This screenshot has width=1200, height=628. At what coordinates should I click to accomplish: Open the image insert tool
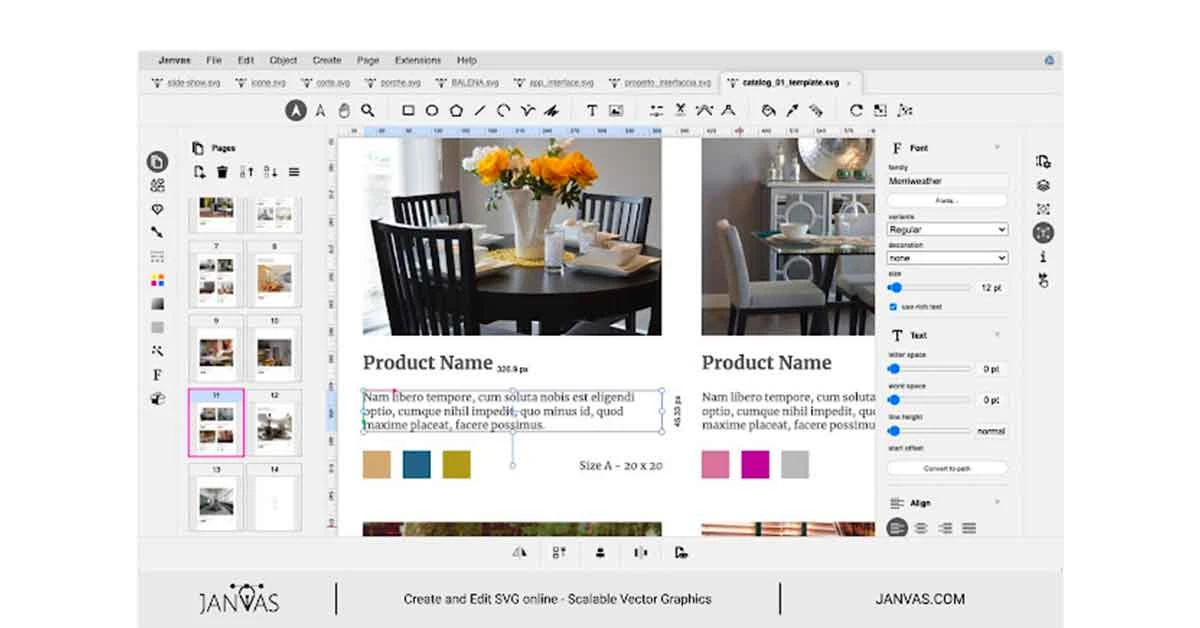617,110
